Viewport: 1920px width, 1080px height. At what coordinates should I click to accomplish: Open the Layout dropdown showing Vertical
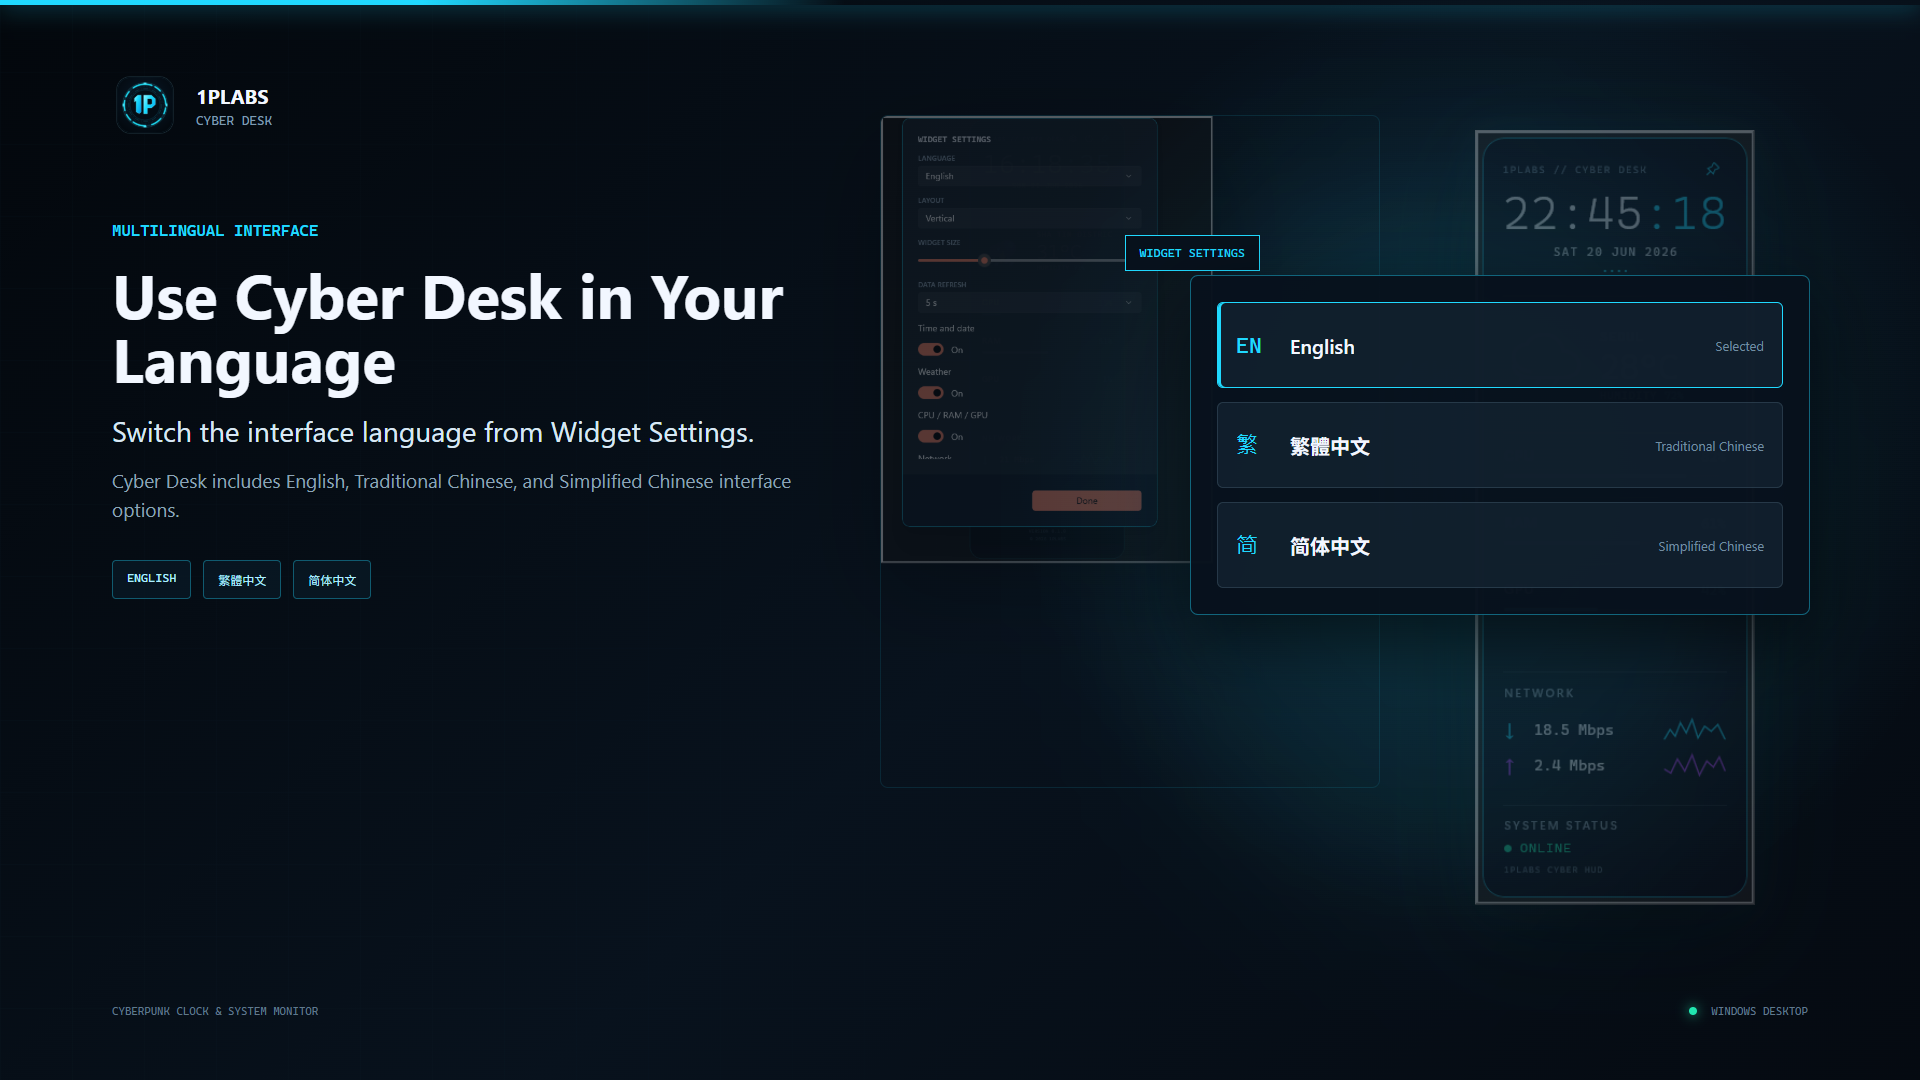tap(1029, 218)
